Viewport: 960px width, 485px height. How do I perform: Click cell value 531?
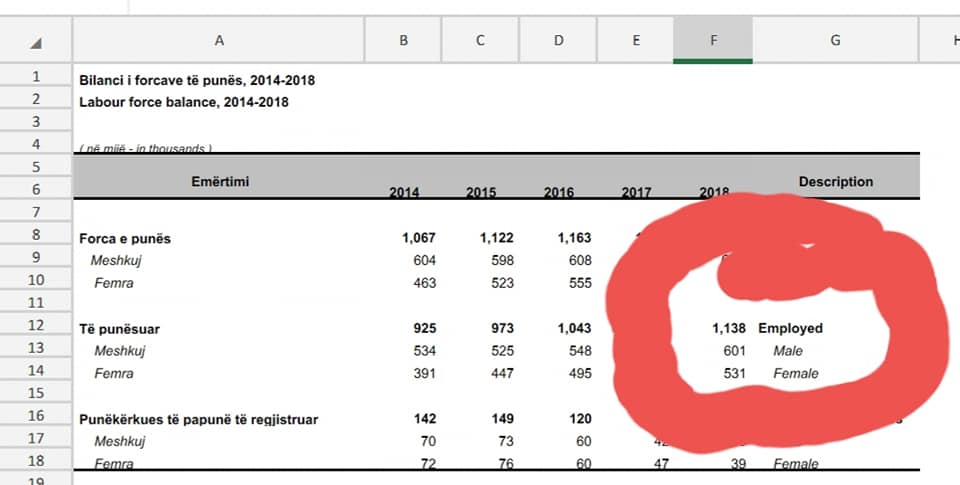click(734, 374)
